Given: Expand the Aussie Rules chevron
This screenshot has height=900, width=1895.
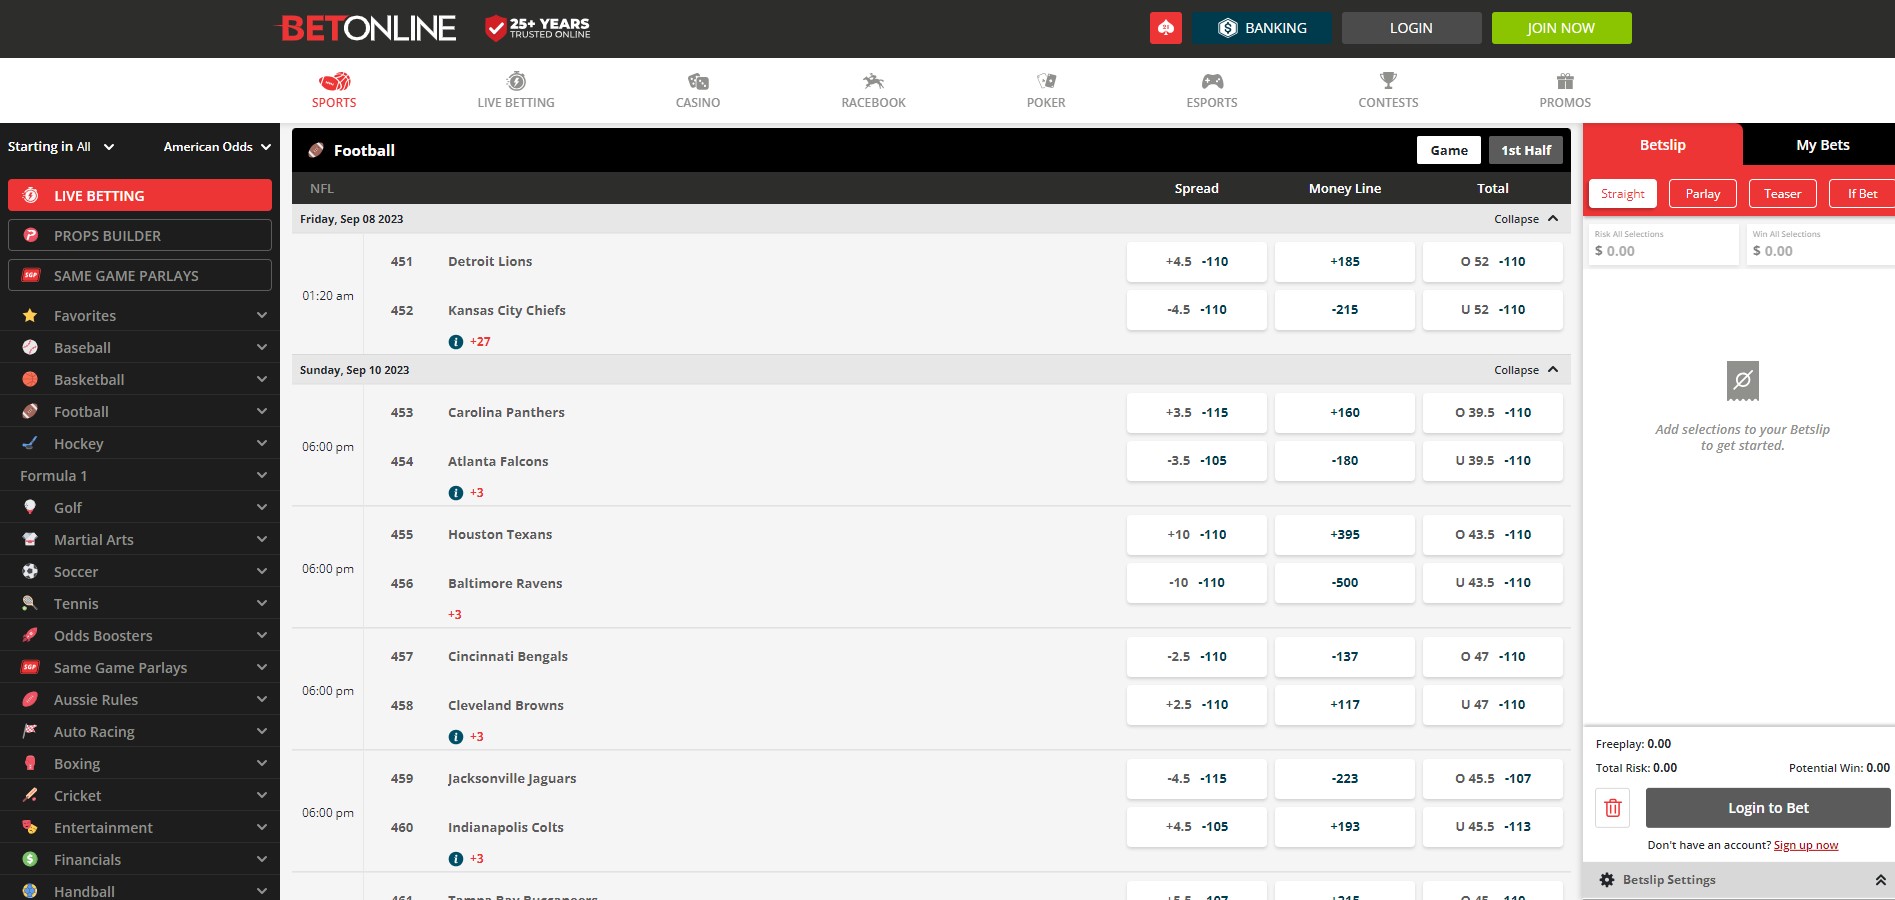Looking at the screenshot, I should click(262, 699).
